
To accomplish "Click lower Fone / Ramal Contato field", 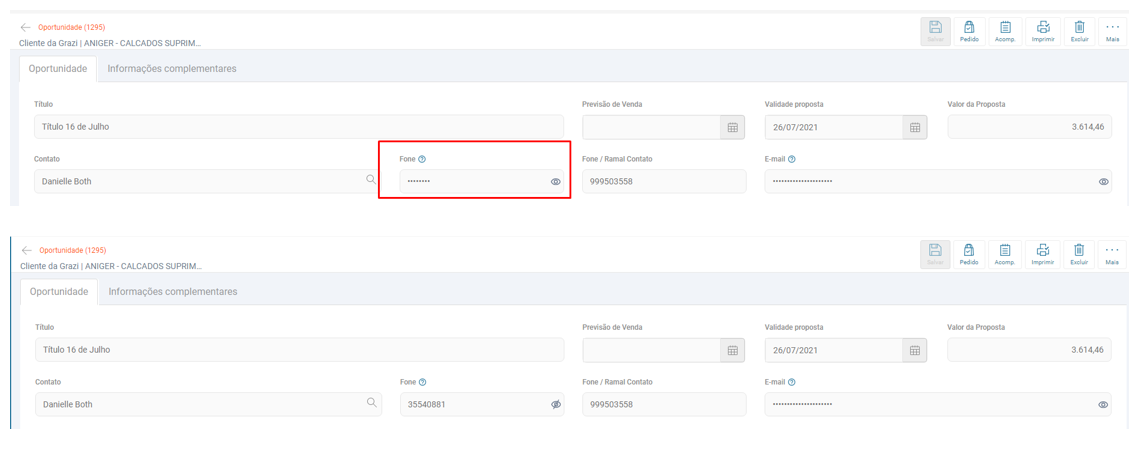I will (664, 405).
